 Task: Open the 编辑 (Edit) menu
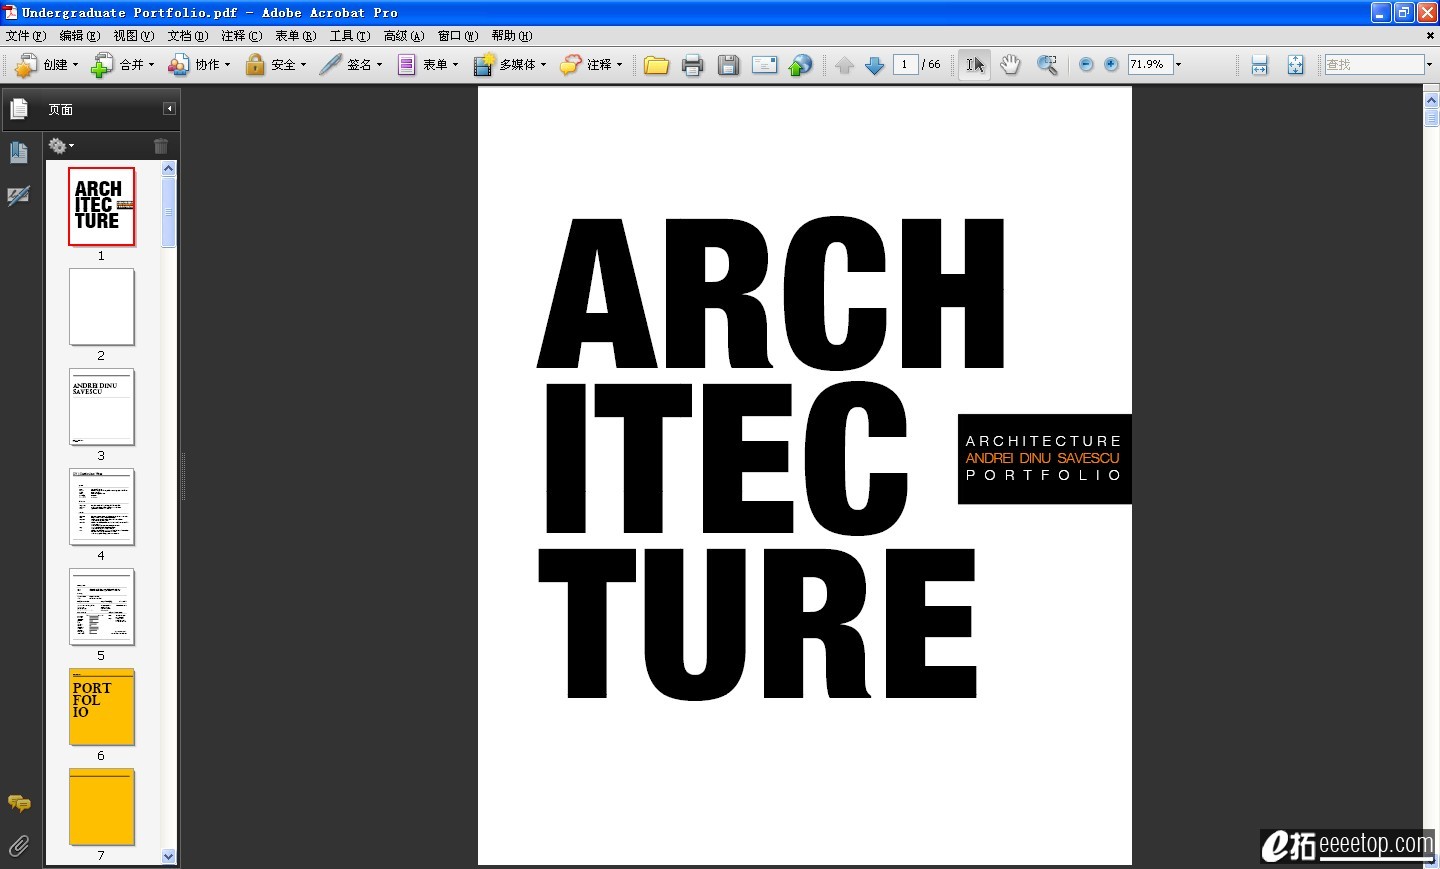point(80,36)
